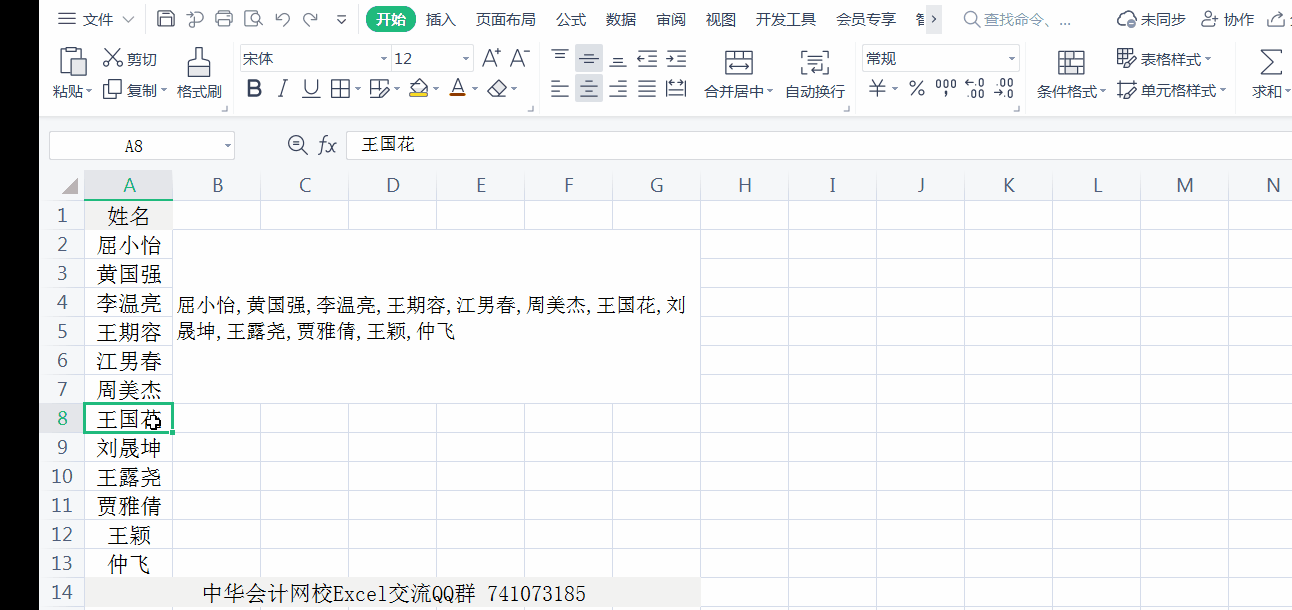
Task: Show more ribbon tabs with arrow
Action: pos(934,19)
